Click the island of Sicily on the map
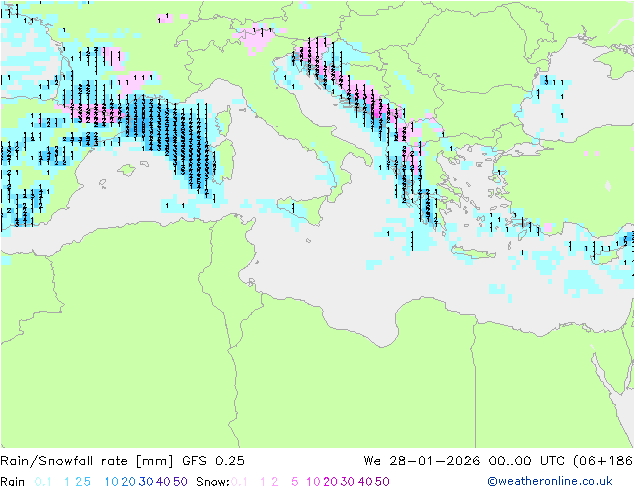The width and height of the screenshot is (634, 490). point(303,209)
